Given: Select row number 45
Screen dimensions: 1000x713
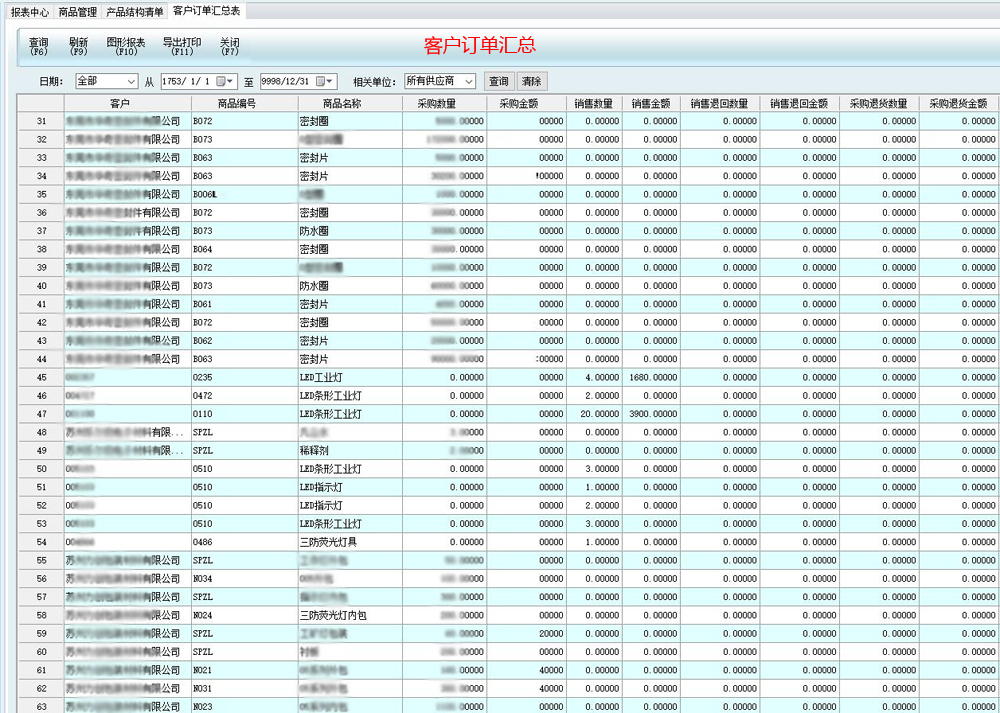Looking at the screenshot, I should (41, 378).
